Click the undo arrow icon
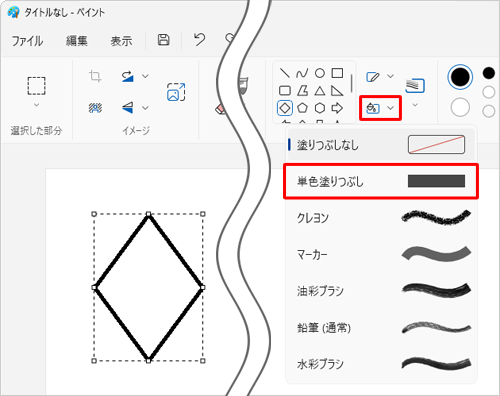Screen dimensions: 500x396 click(x=199, y=40)
